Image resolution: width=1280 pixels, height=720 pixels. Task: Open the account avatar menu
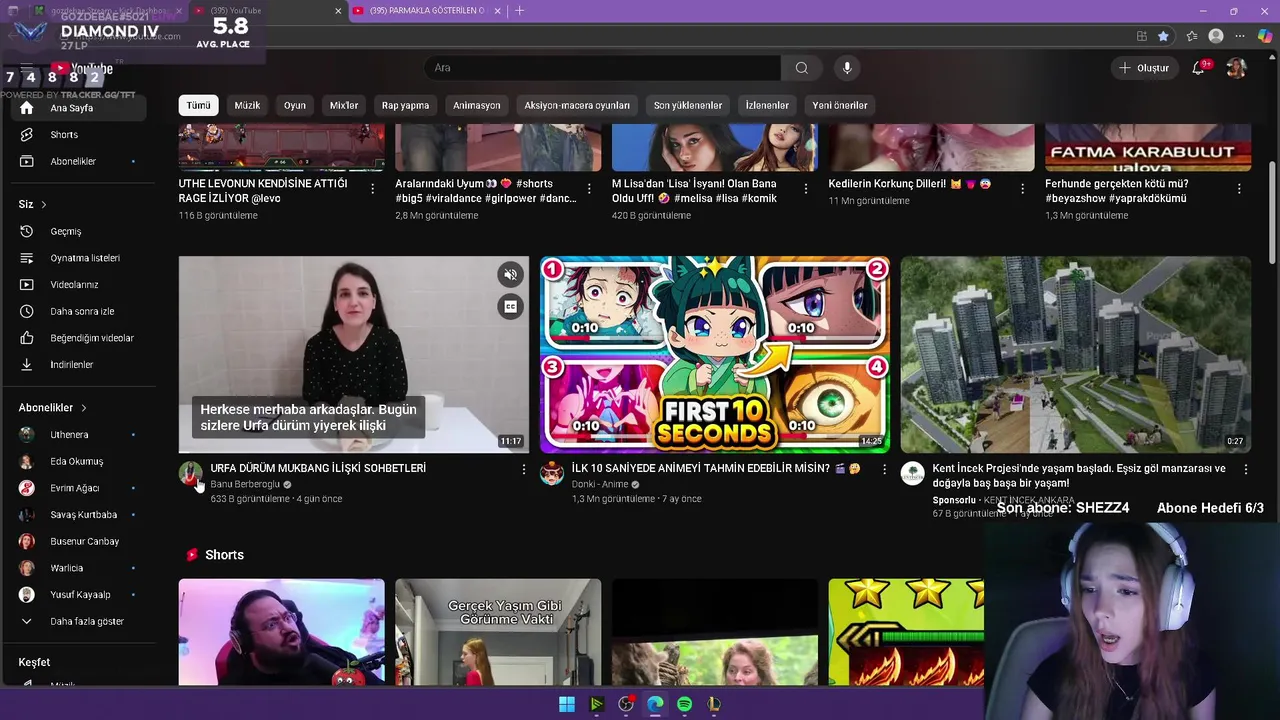pos(1236,68)
